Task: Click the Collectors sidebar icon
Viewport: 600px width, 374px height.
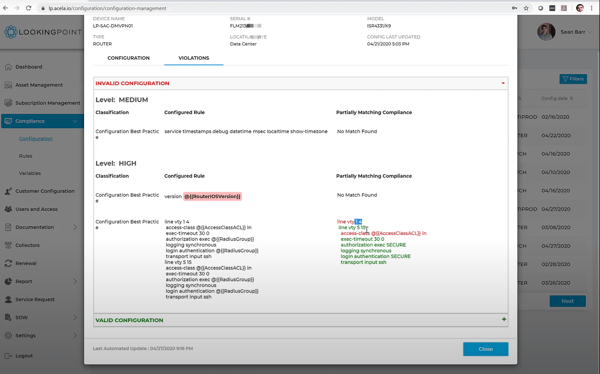Action: coord(8,245)
